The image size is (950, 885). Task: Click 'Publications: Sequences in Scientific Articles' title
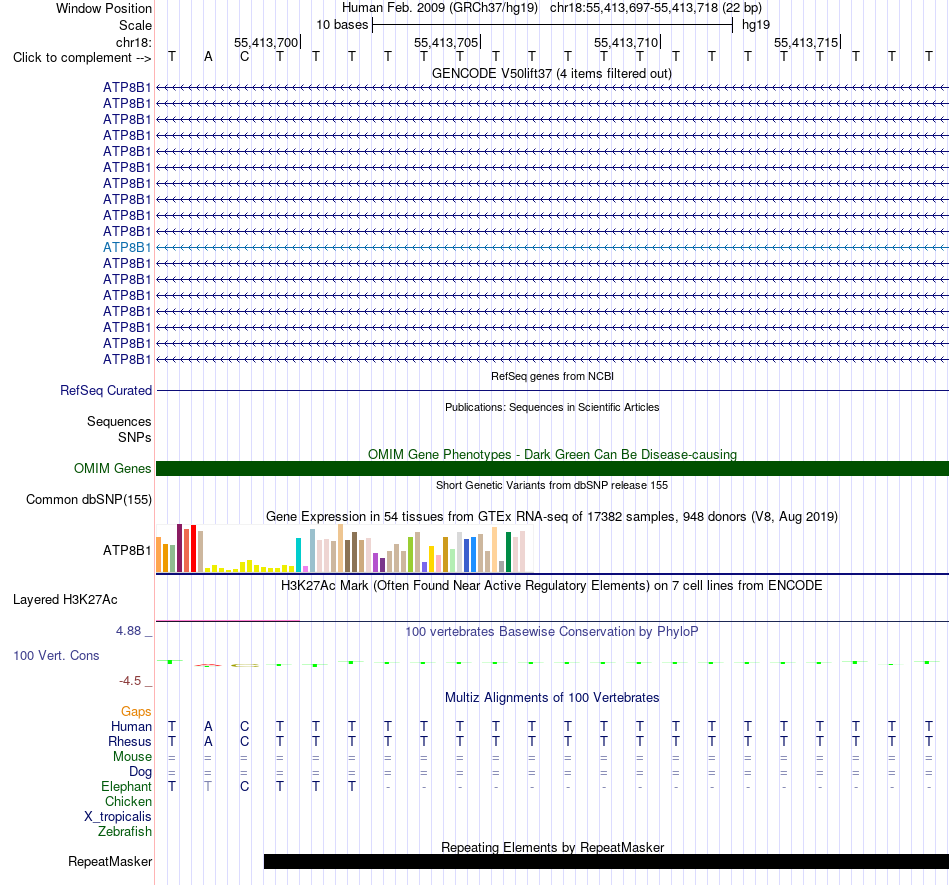552,407
